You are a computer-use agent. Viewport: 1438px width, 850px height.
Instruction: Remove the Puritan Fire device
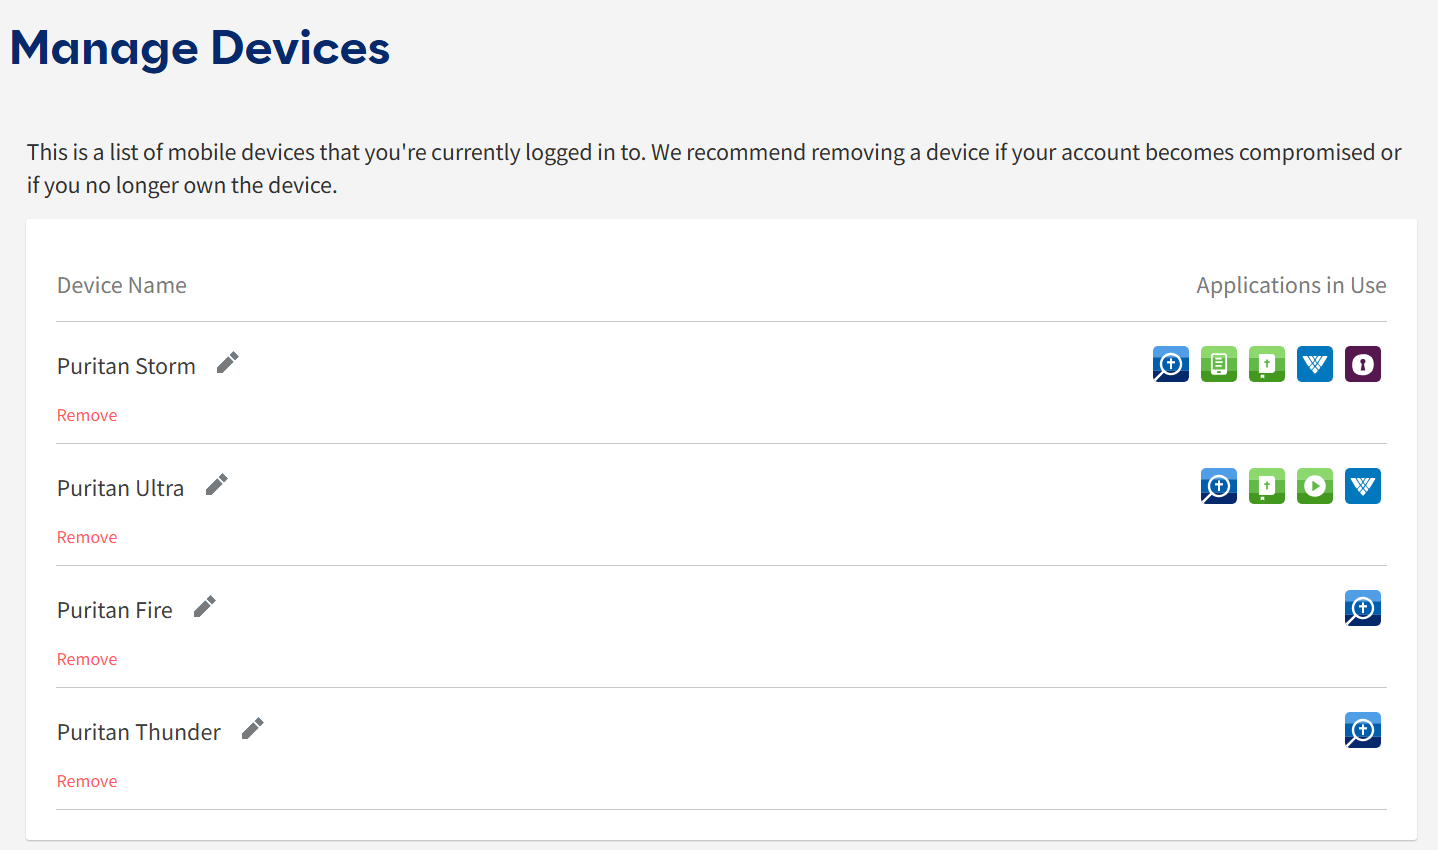pyautogui.click(x=87, y=659)
